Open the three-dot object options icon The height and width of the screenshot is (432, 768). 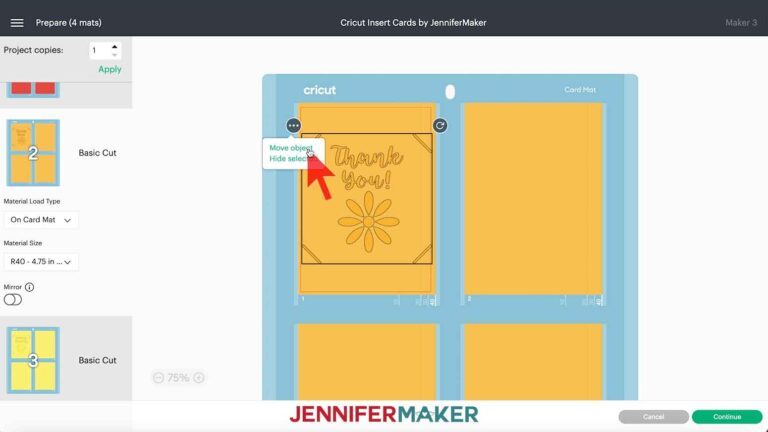(293, 126)
